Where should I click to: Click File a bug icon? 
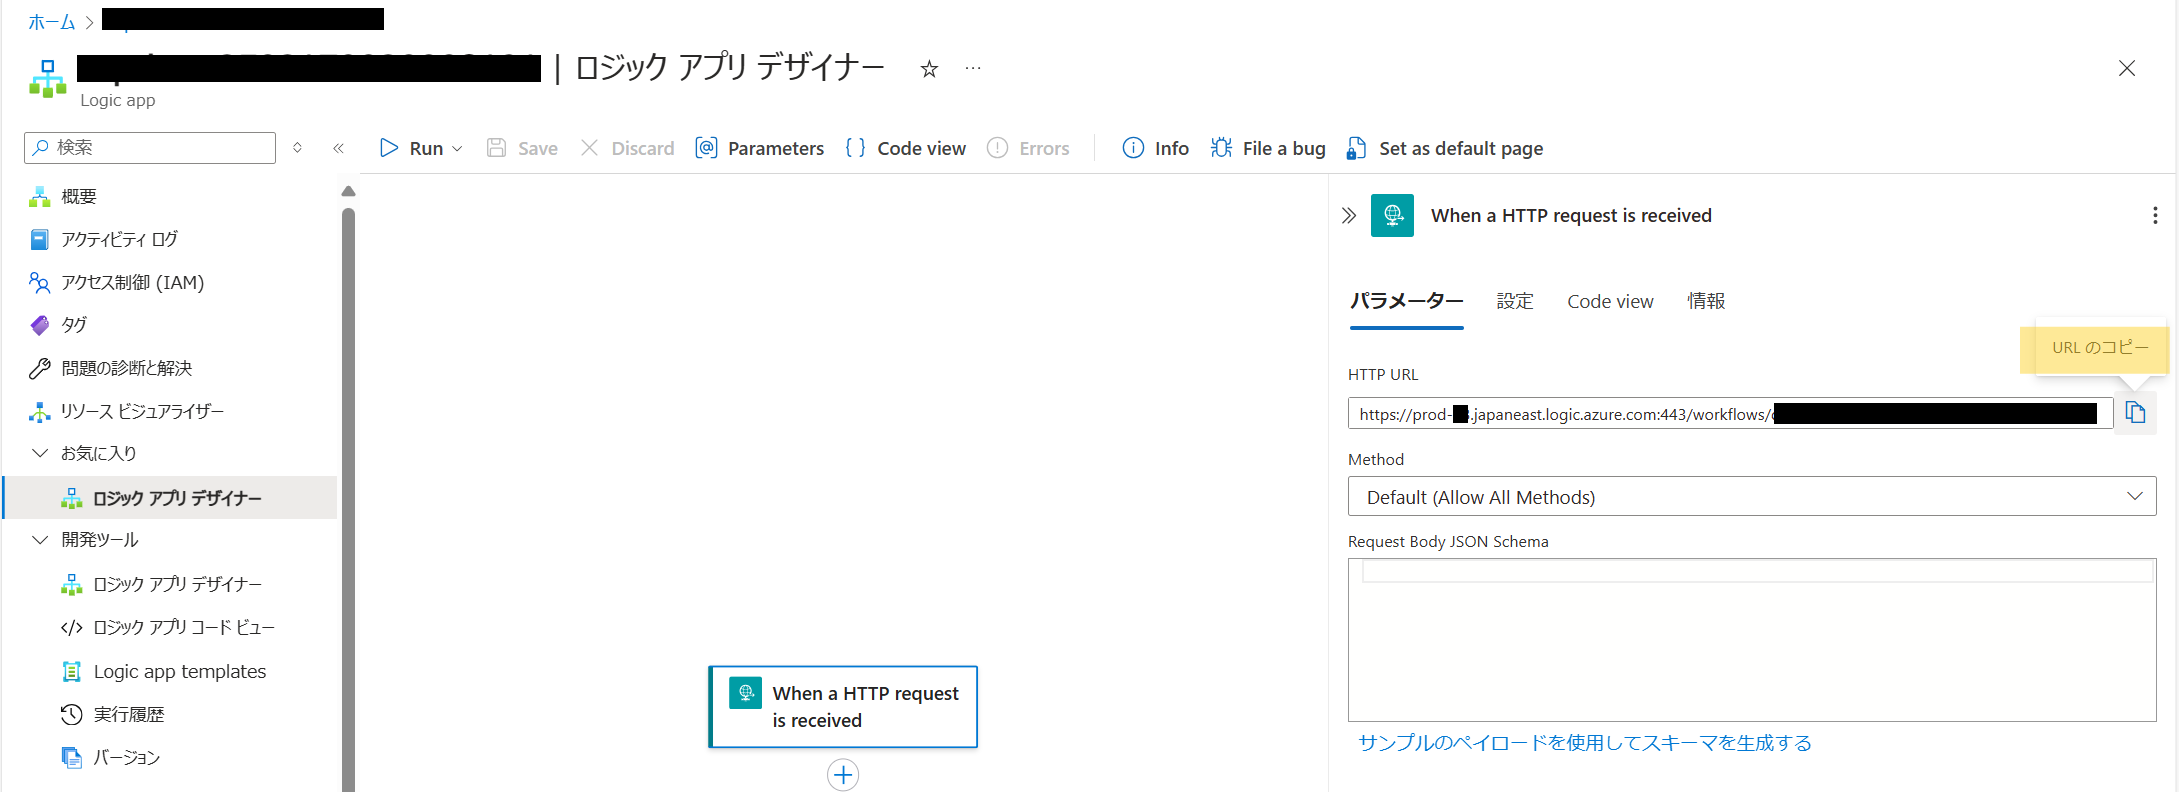pyautogui.click(x=1221, y=148)
